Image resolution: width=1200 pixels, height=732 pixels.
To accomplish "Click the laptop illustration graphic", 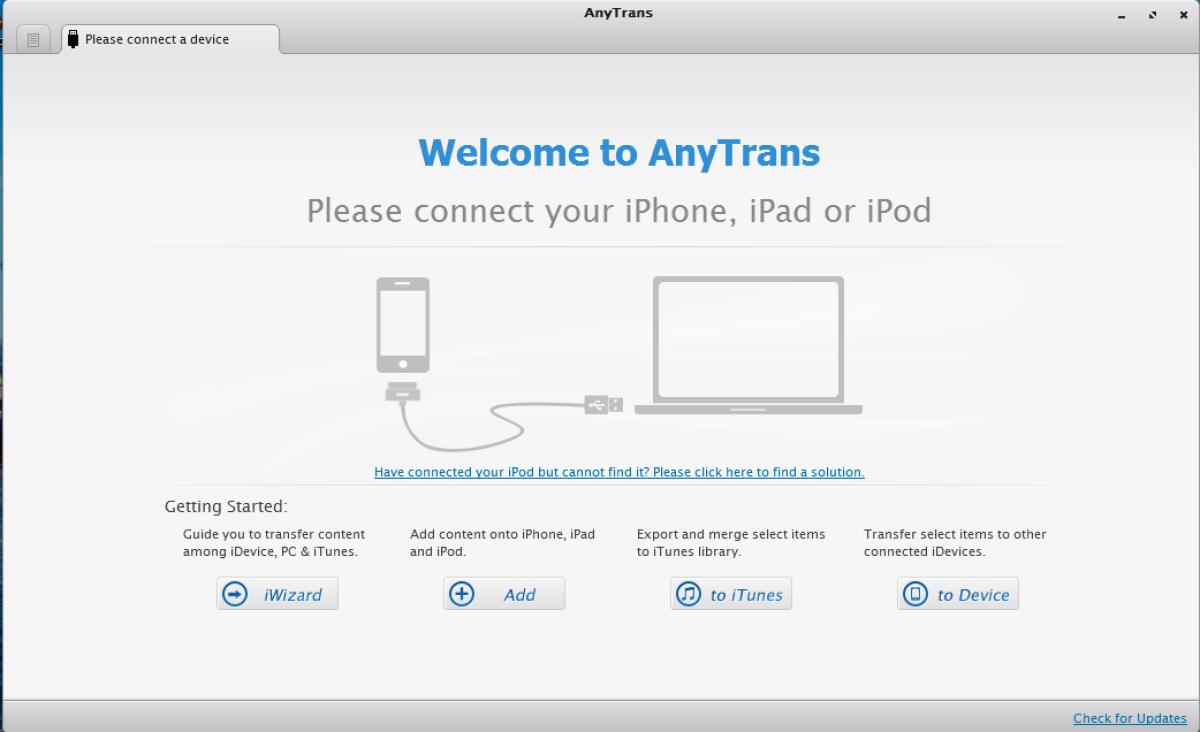I will coord(748,343).
